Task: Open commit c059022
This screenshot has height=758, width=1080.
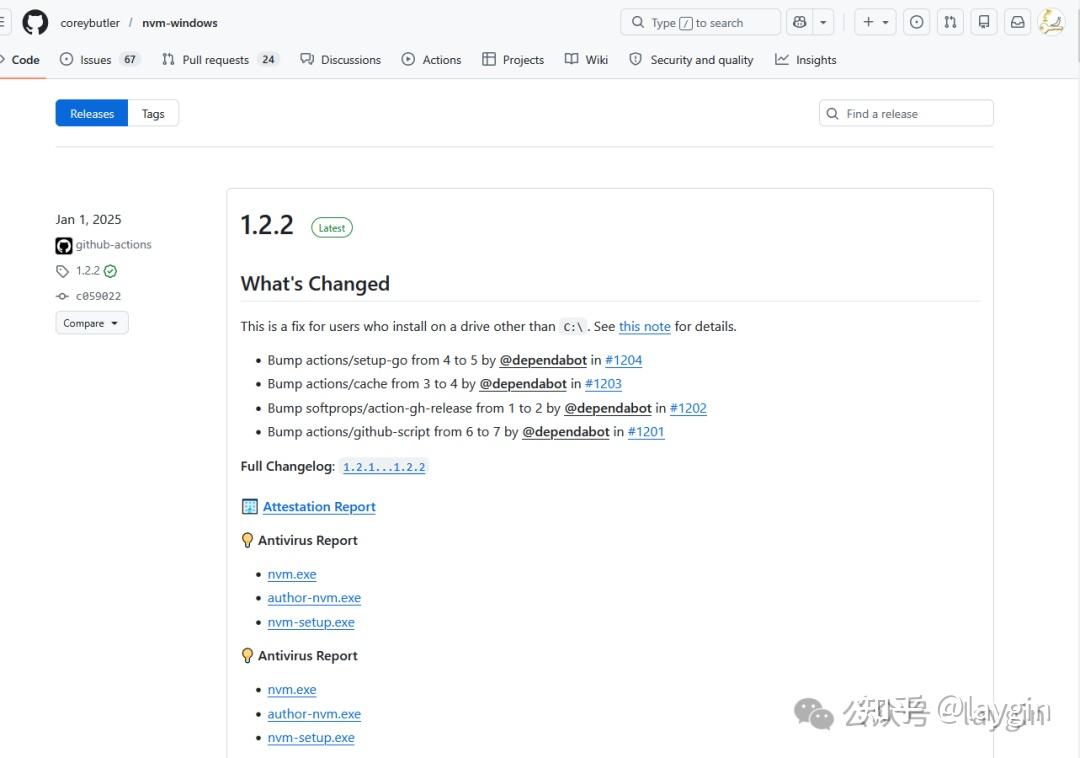Action: tap(98, 296)
